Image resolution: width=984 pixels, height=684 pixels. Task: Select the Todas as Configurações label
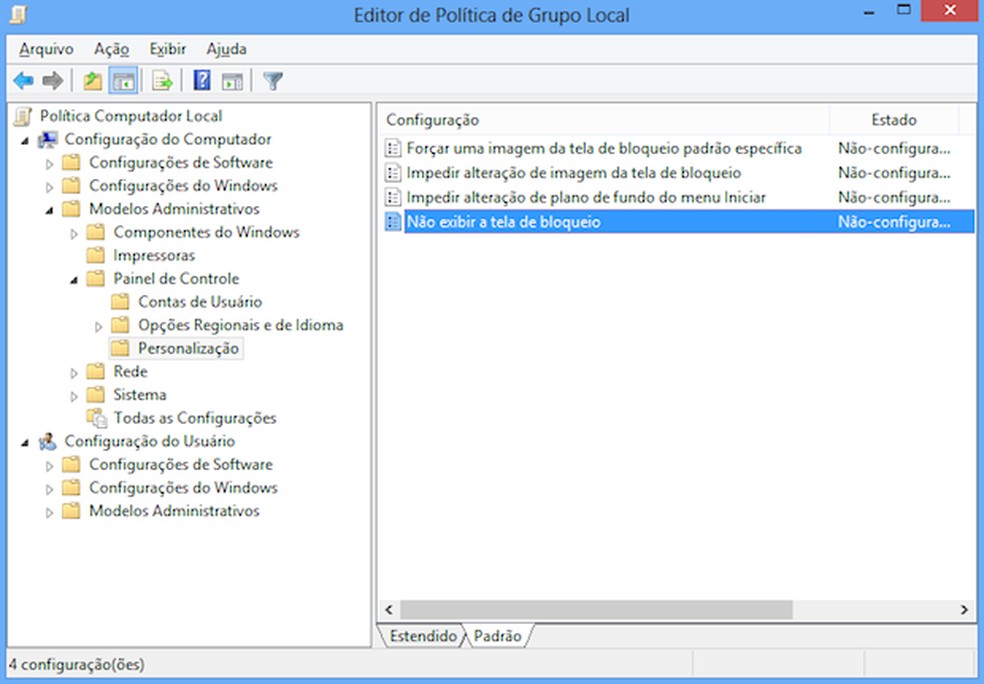[x=195, y=418]
